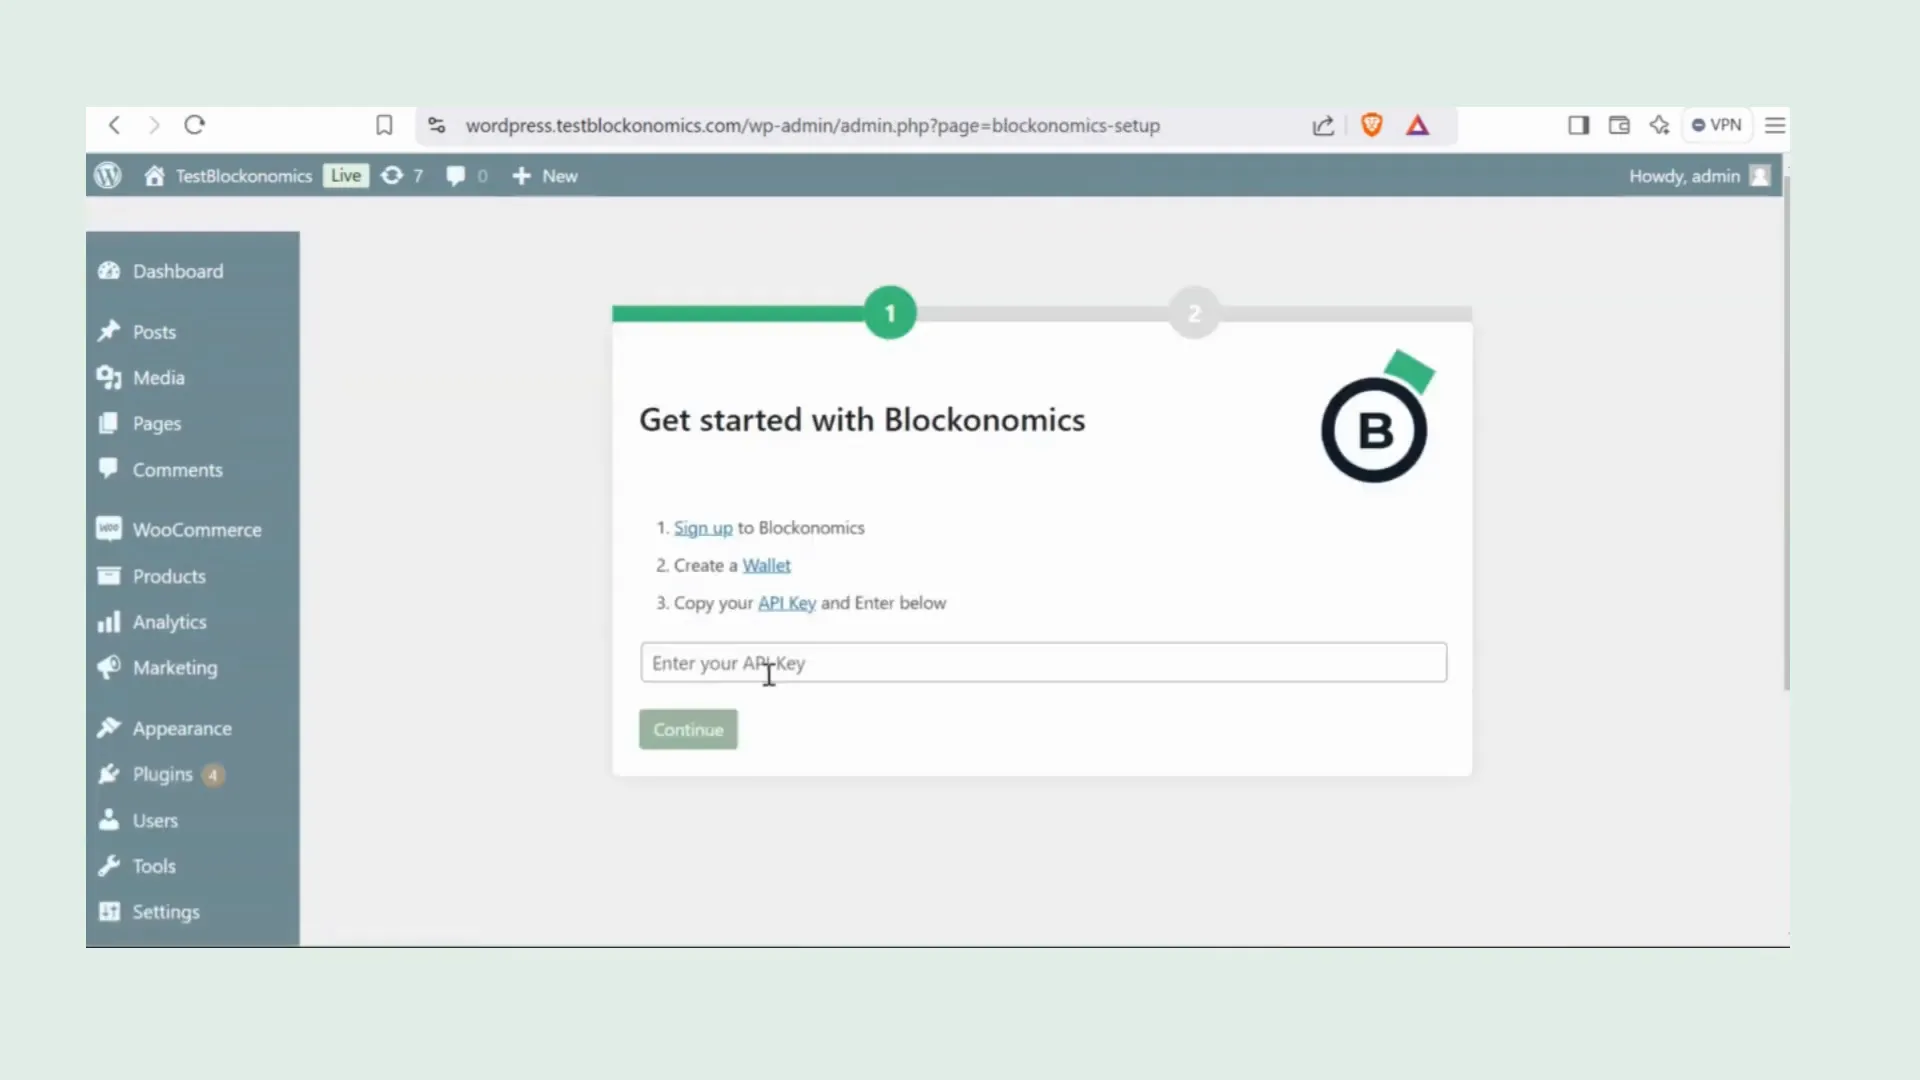Open the New content menu
The height and width of the screenshot is (1080, 1920).
(x=545, y=176)
